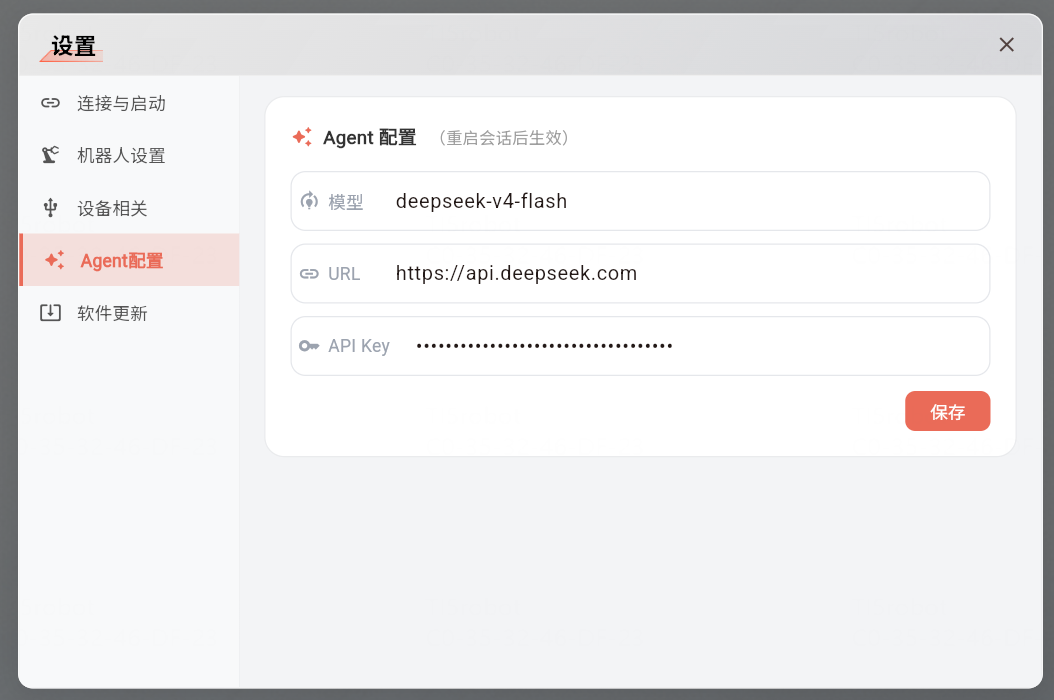Close the 设置 dialog with the X button
1054x700 pixels.
tap(1006, 44)
